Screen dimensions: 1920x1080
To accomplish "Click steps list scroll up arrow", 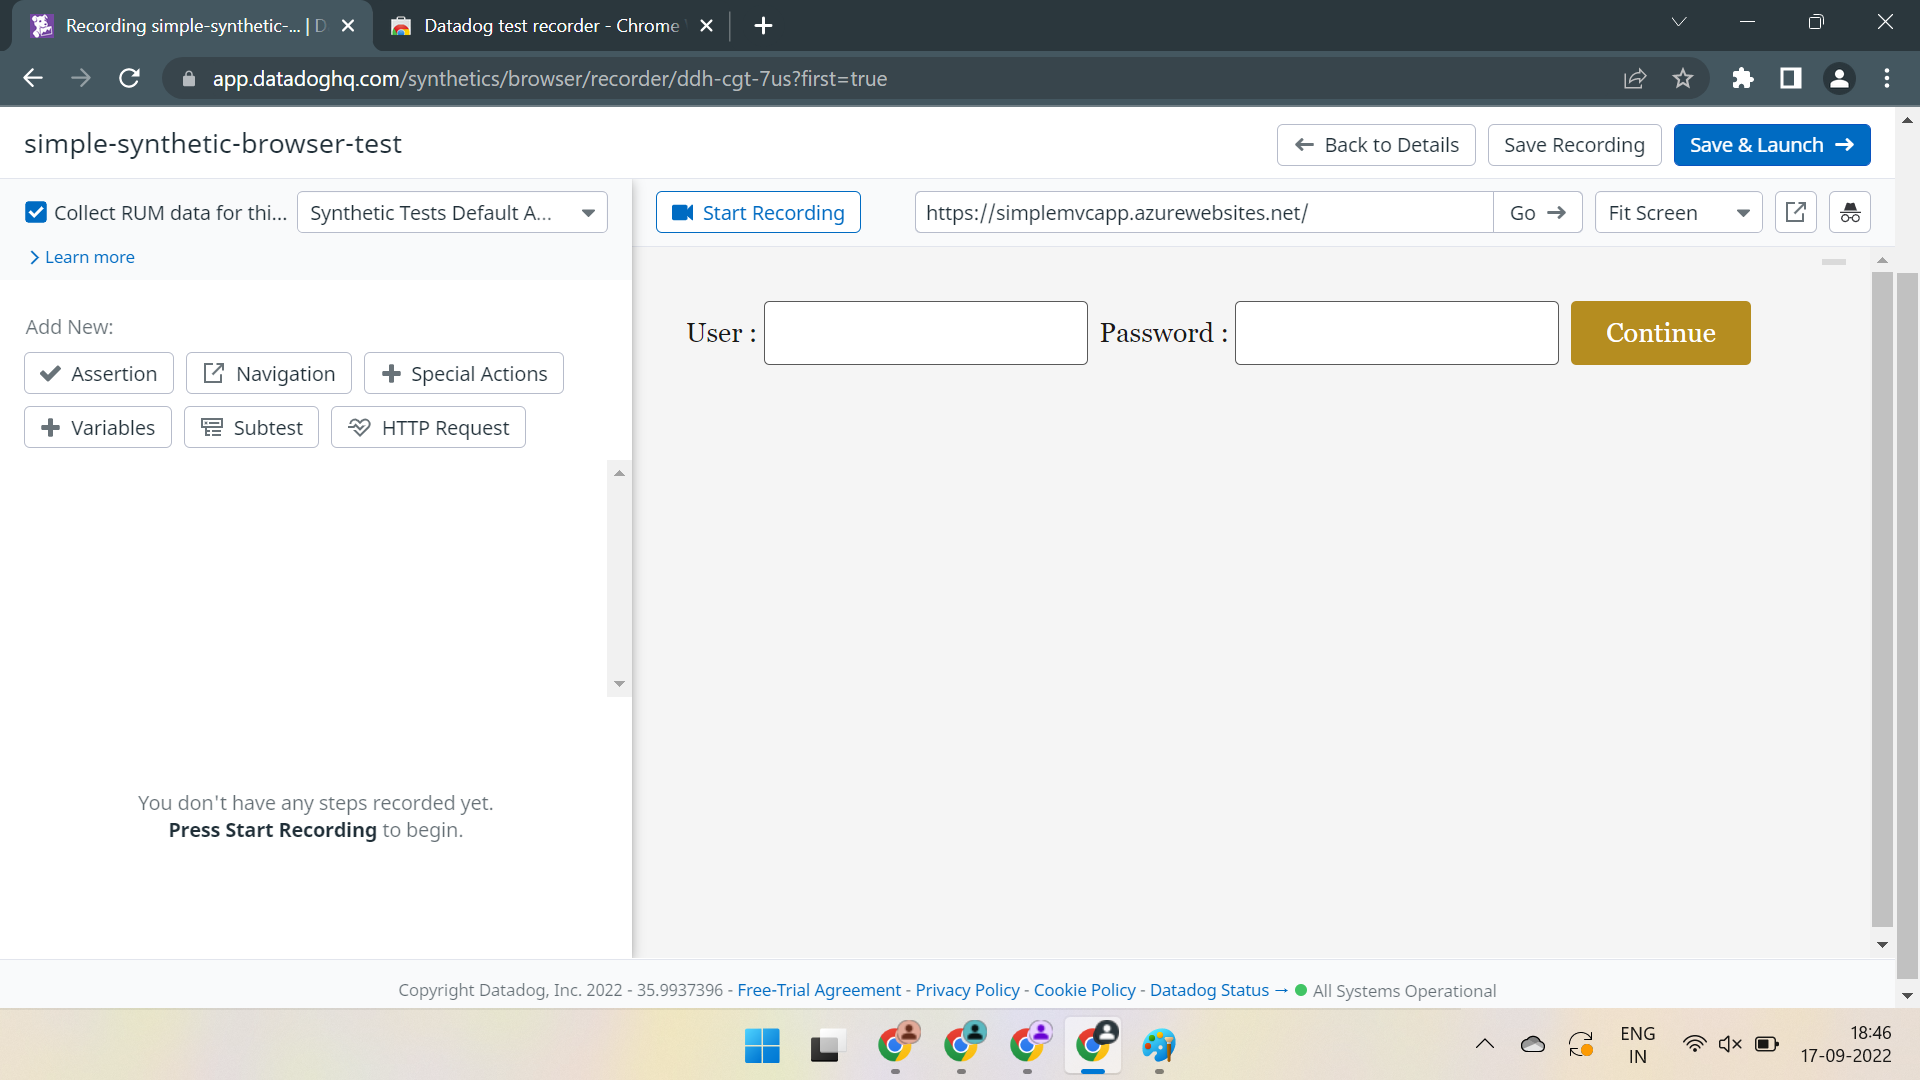I will coord(619,473).
